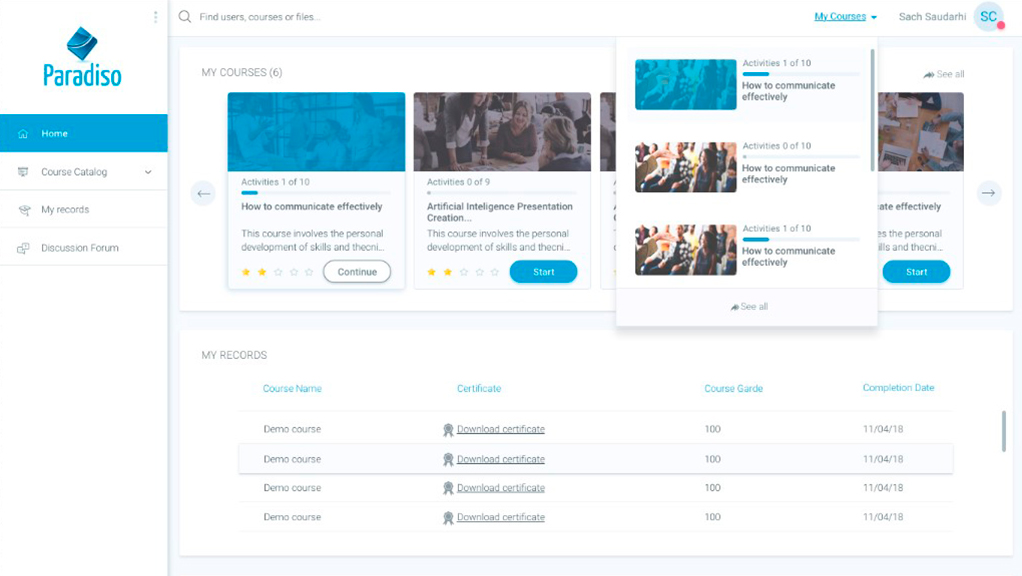1022x576 pixels.
Task: Click certificate ribbon icon in second Demo course row
Action: coord(448,459)
